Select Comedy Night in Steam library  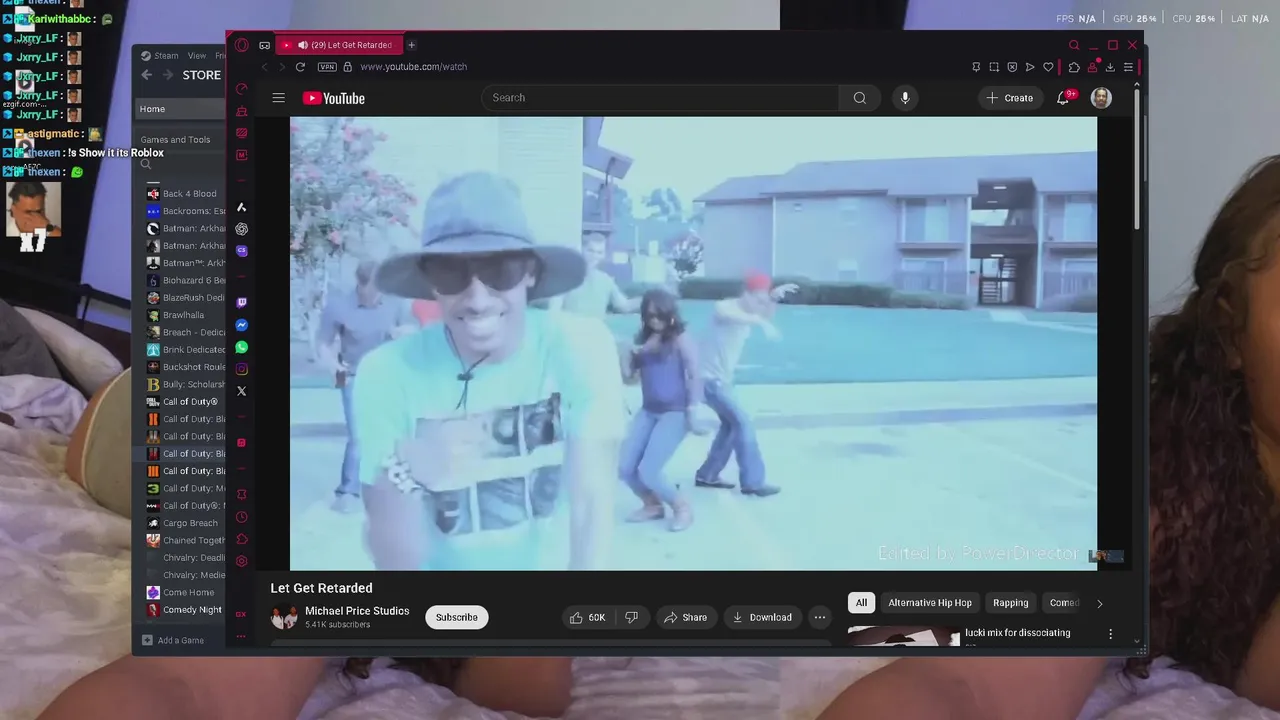click(x=192, y=610)
